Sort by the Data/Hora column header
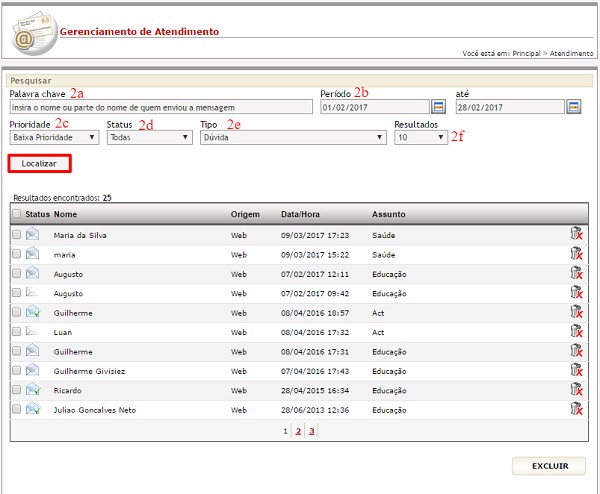Viewport: 600px width, 494px height. pos(300,214)
